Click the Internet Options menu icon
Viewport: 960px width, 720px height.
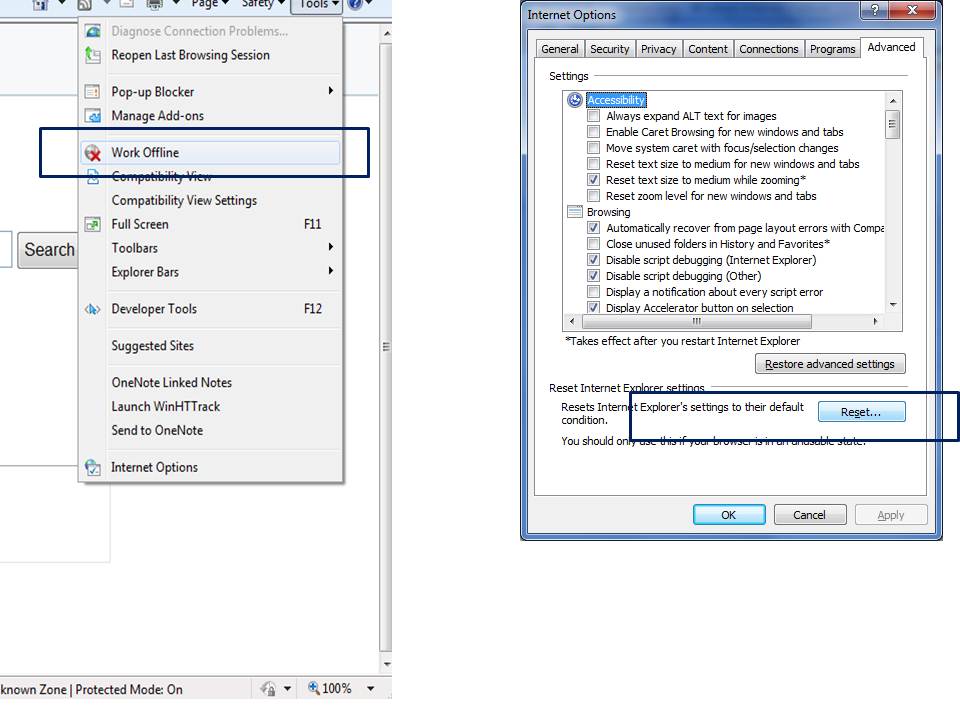[x=92, y=467]
